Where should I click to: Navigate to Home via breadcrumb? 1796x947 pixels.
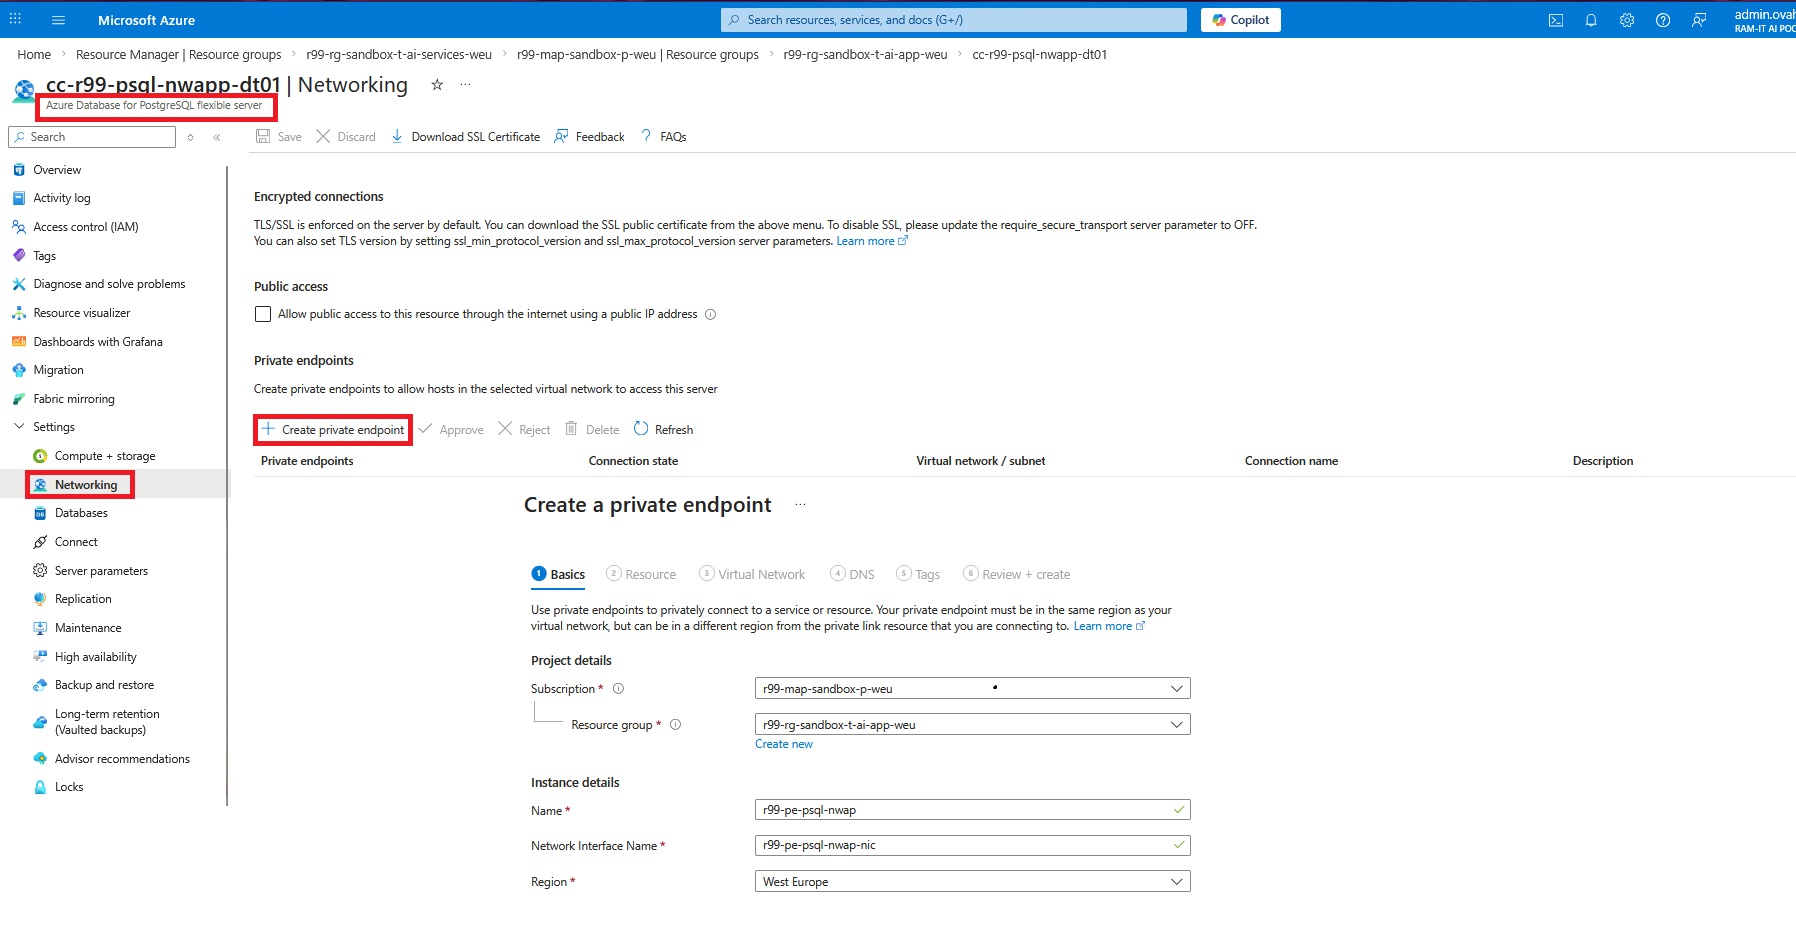tap(33, 54)
